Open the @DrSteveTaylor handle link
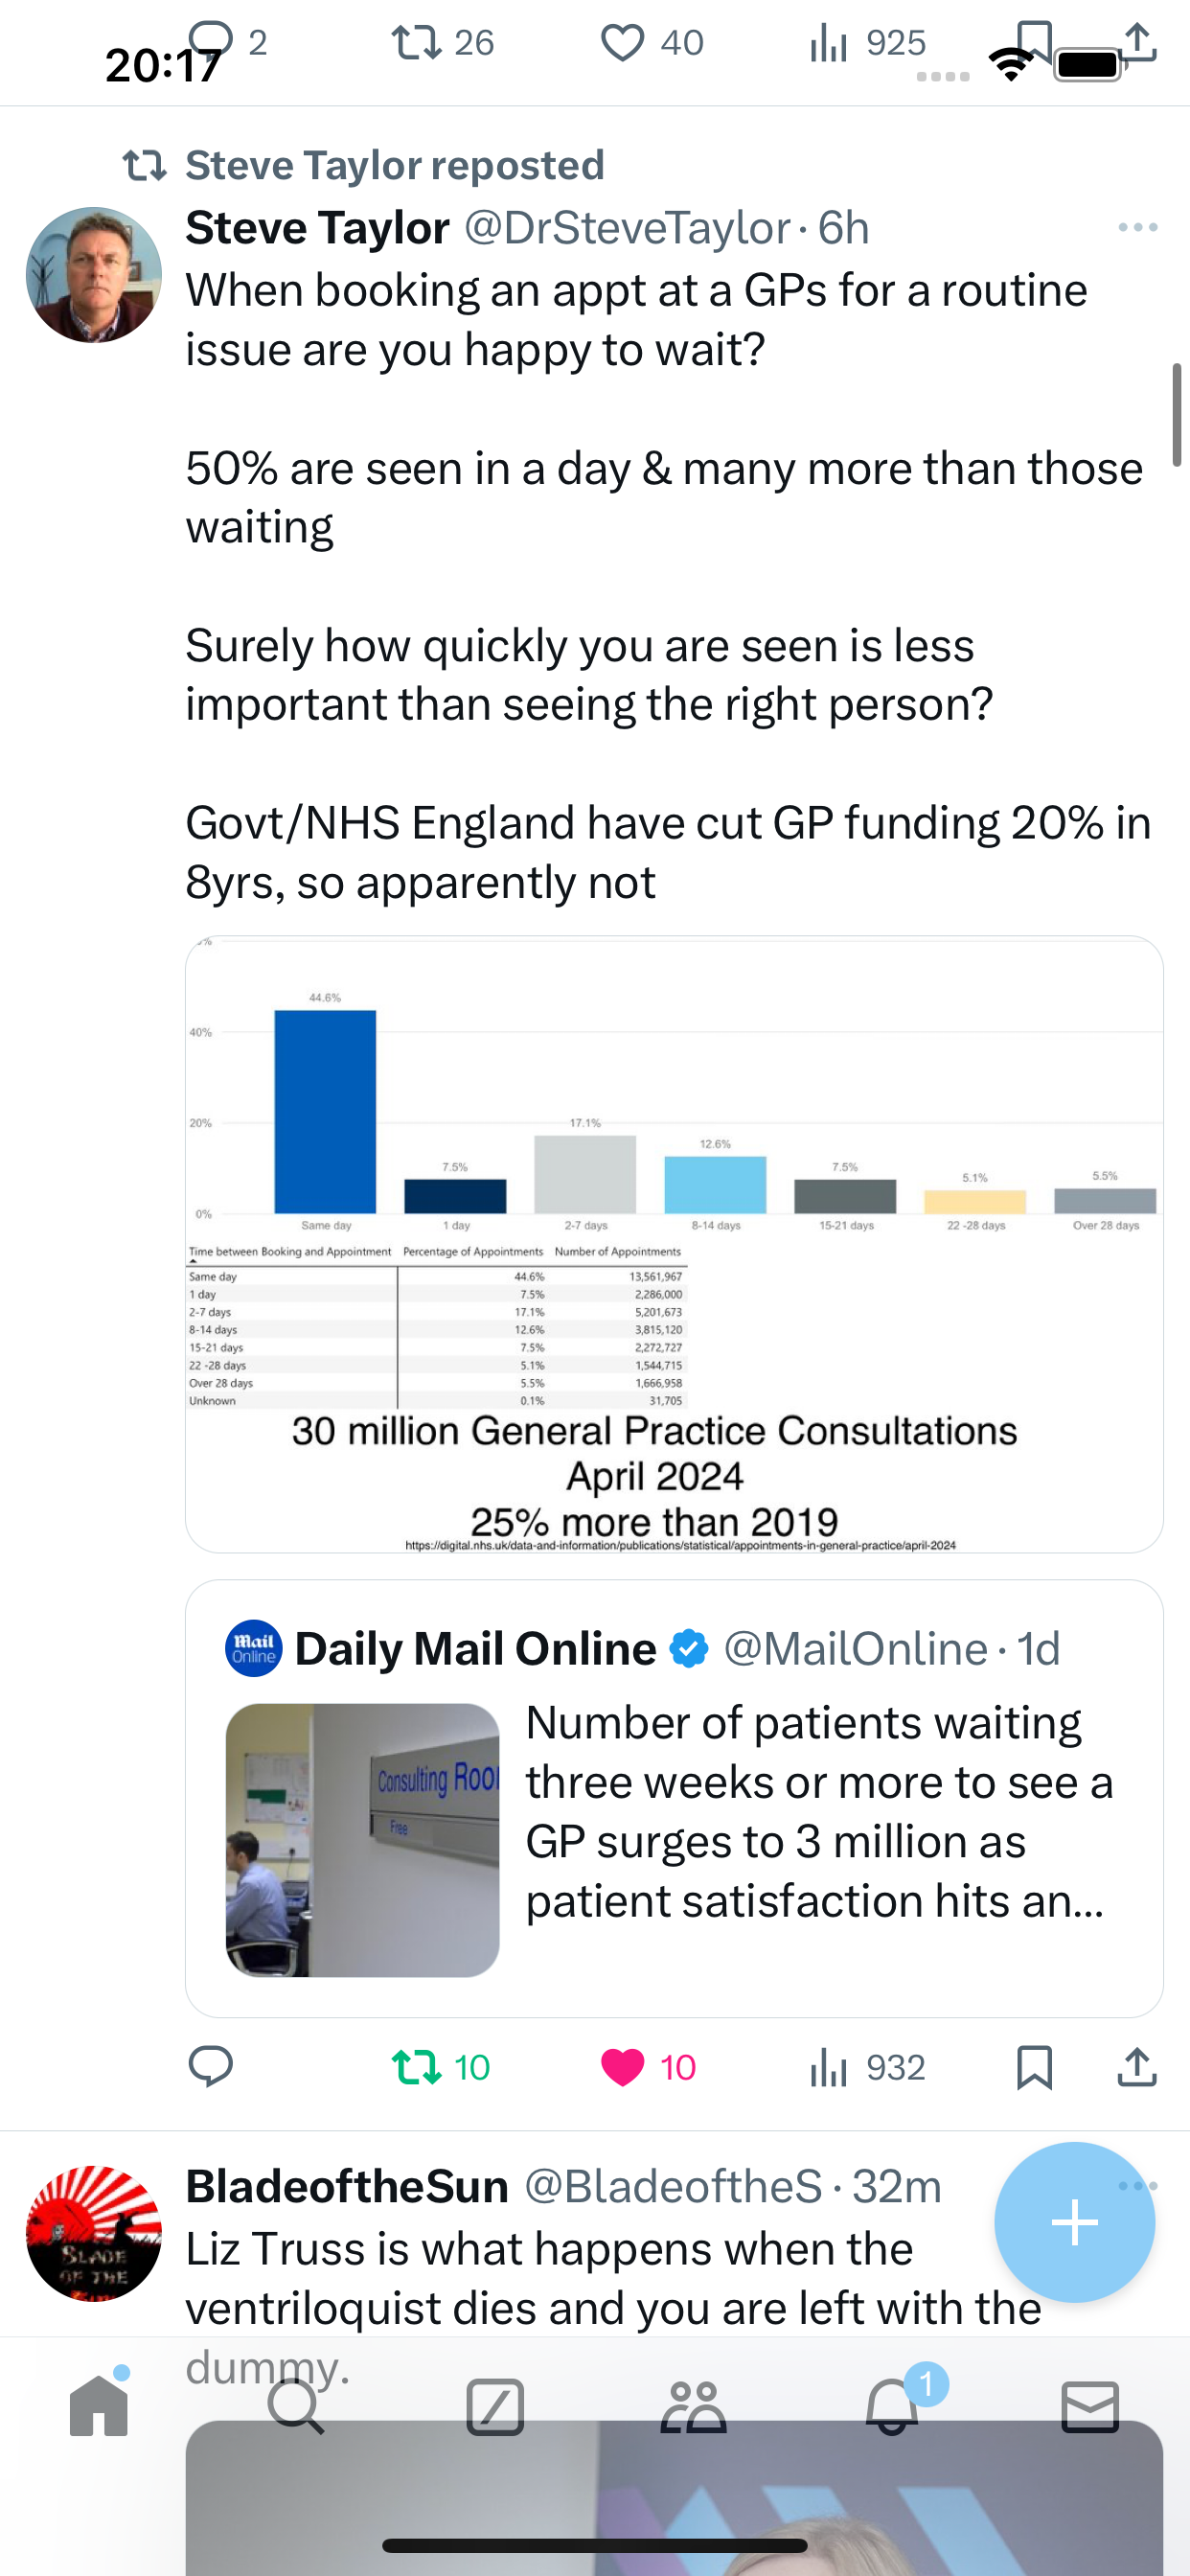 (x=628, y=228)
